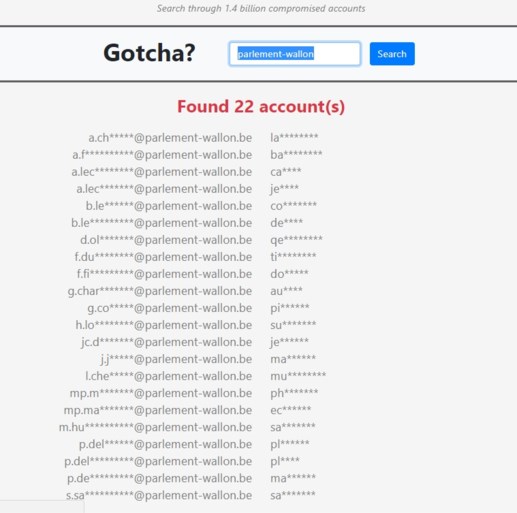
Task: Select the masked password ec******
Action: [290, 410]
